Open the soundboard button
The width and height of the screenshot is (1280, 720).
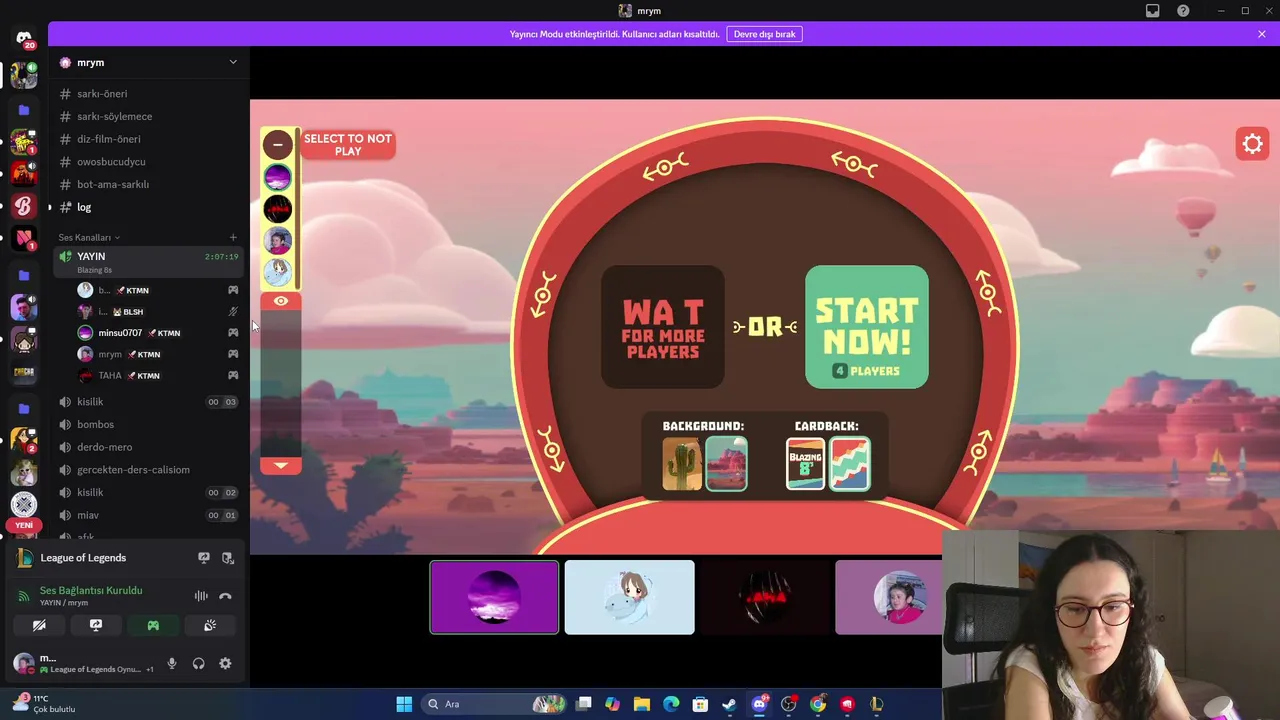(x=210, y=625)
